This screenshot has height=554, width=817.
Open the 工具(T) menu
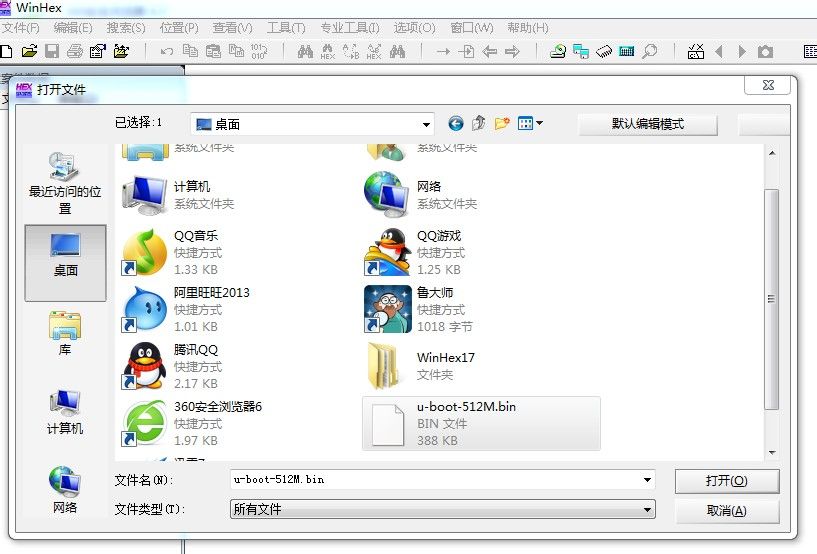tap(286, 28)
